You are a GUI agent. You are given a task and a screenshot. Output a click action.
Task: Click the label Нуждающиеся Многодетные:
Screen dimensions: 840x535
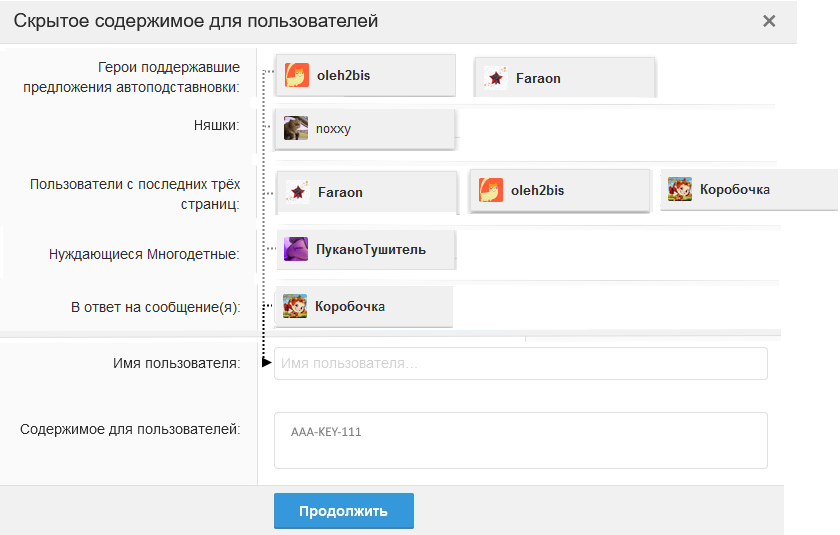(x=144, y=254)
